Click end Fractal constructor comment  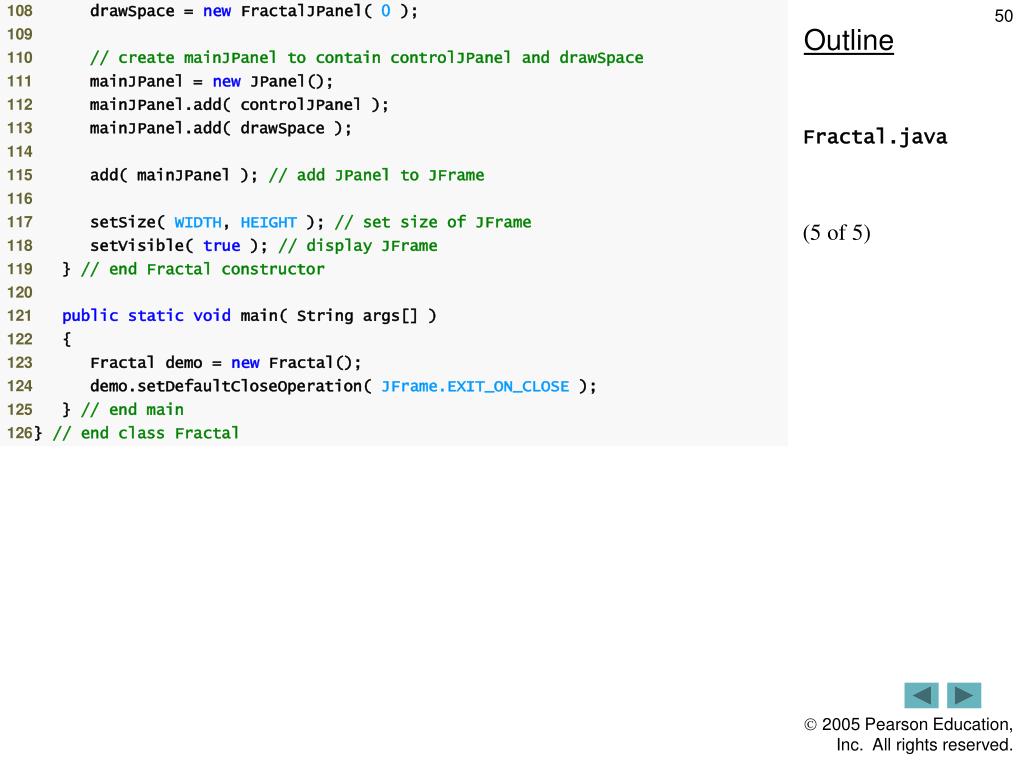pyautogui.click(x=202, y=269)
